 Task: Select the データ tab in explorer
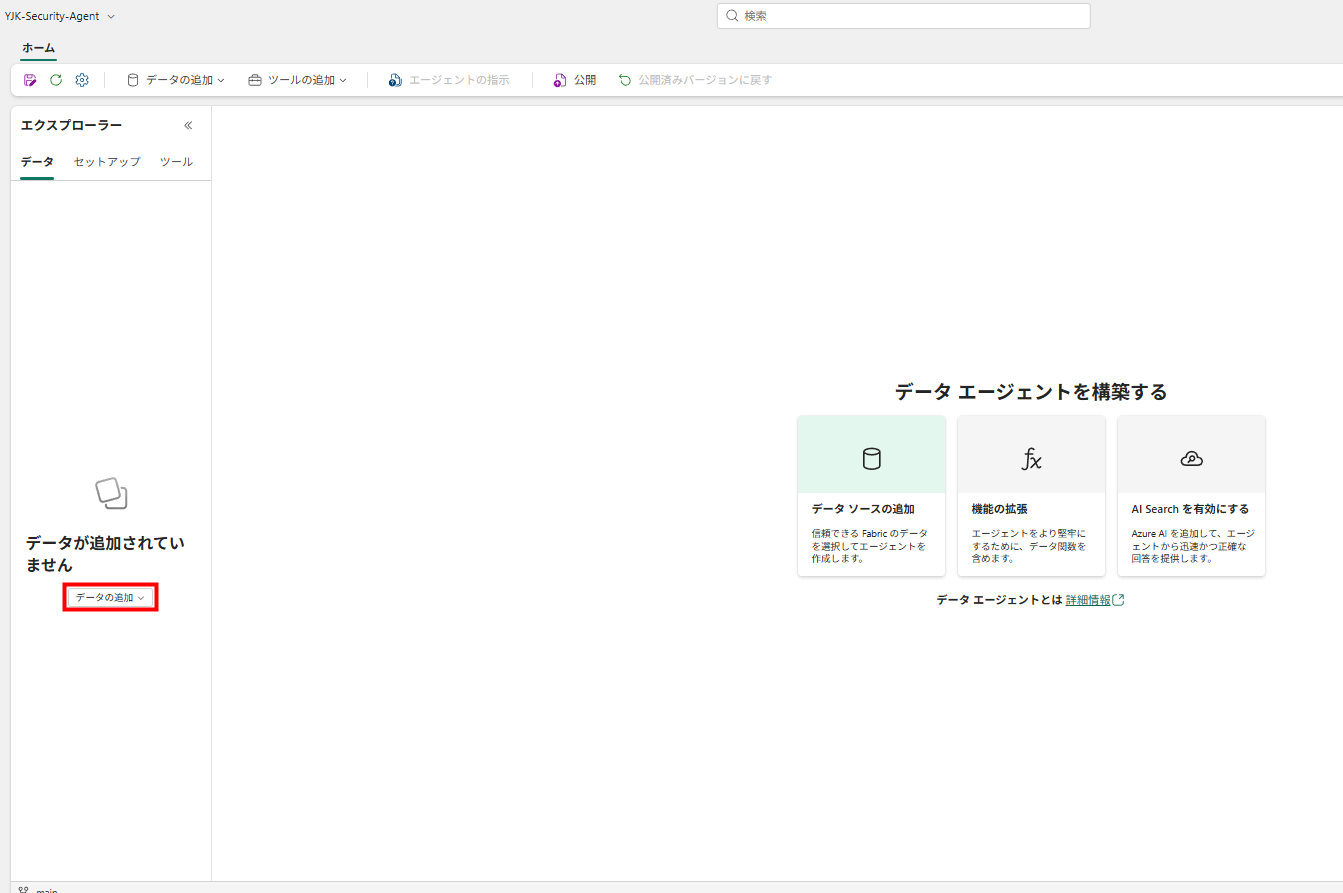(x=37, y=162)
